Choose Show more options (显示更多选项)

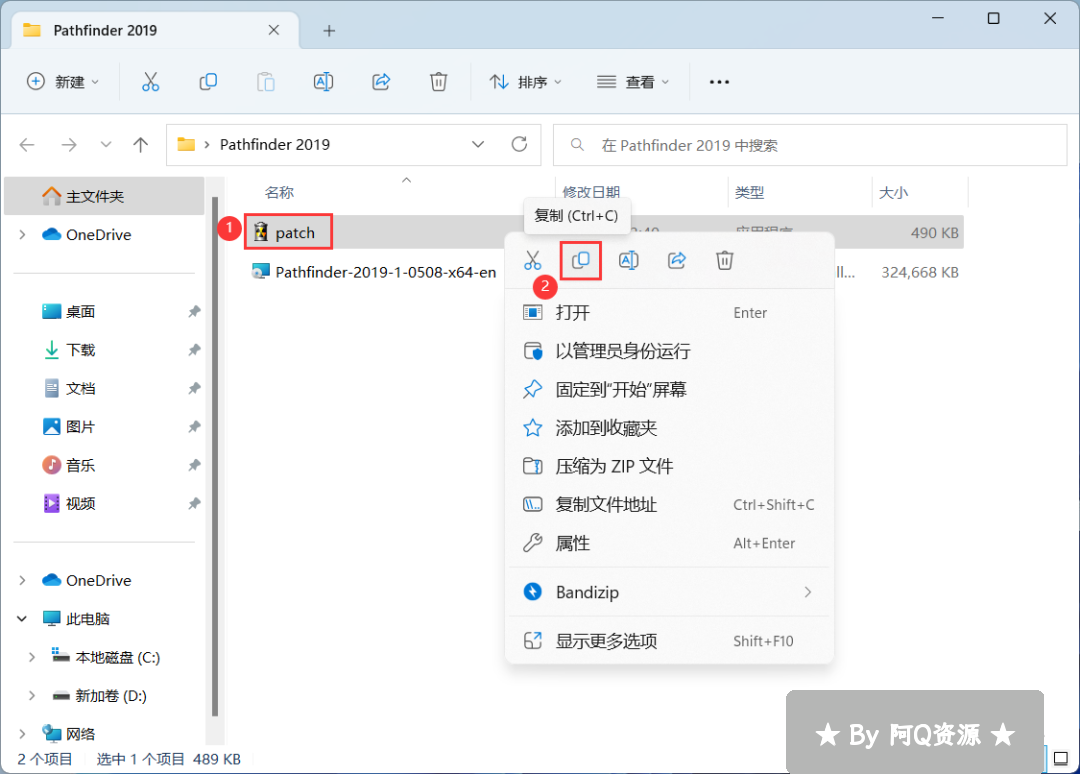pyautogui.click(x=669, y=641)
